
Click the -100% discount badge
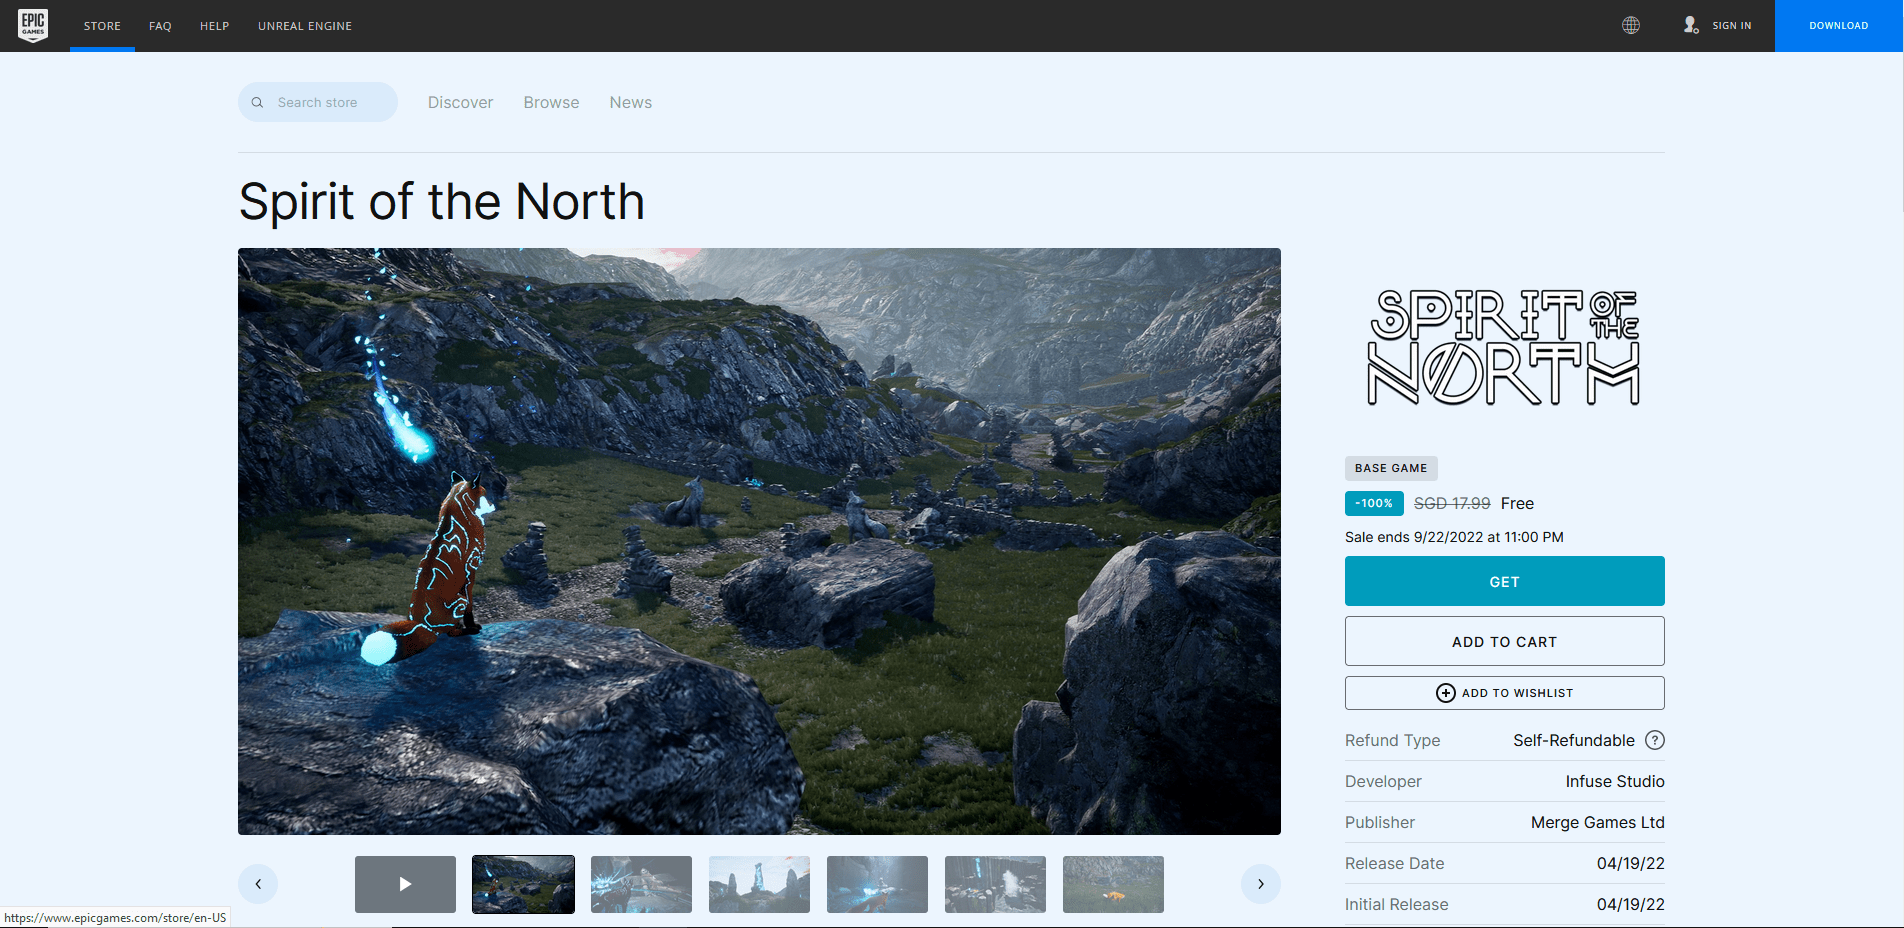pyautogui.click(x=1374, y=503)
